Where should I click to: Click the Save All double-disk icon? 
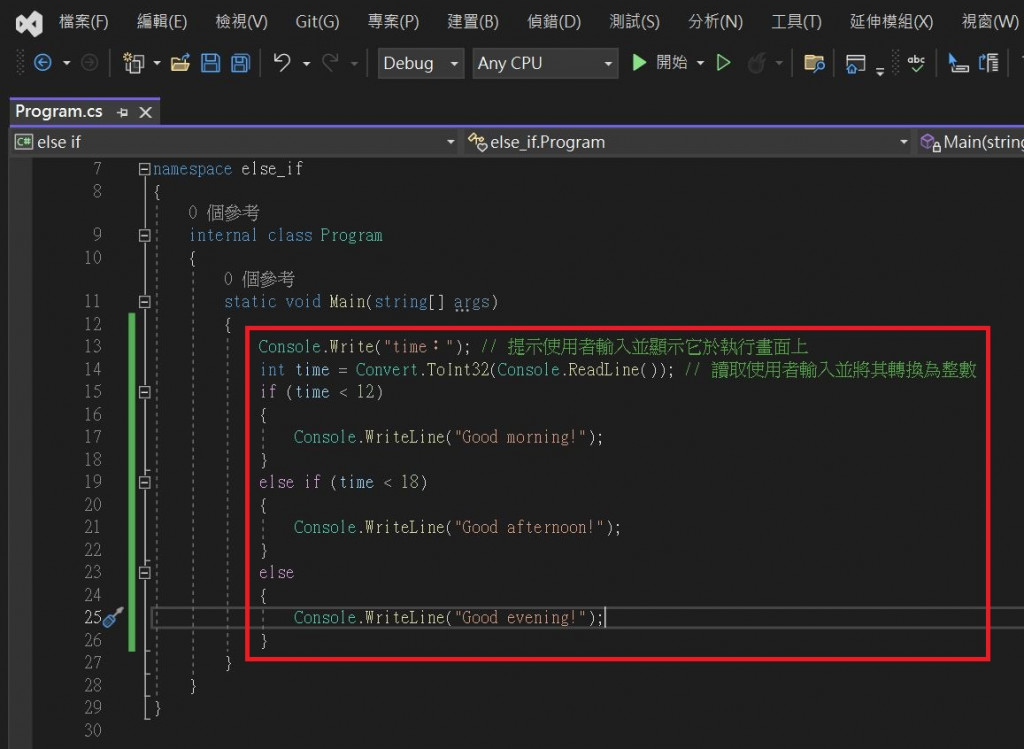(241, 63)
